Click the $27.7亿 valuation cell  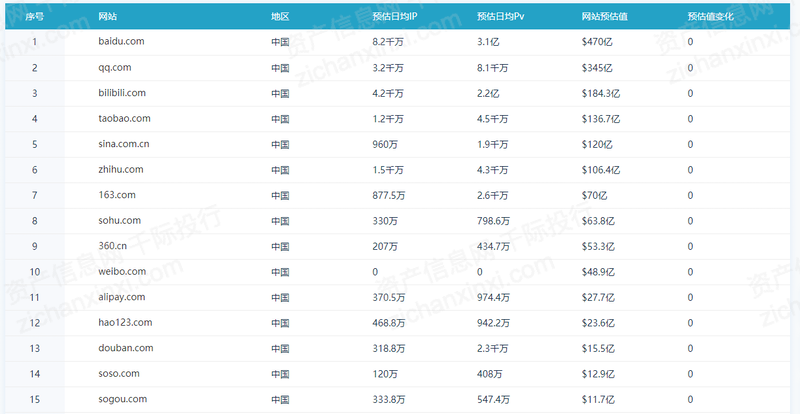[x=598, y=298]
